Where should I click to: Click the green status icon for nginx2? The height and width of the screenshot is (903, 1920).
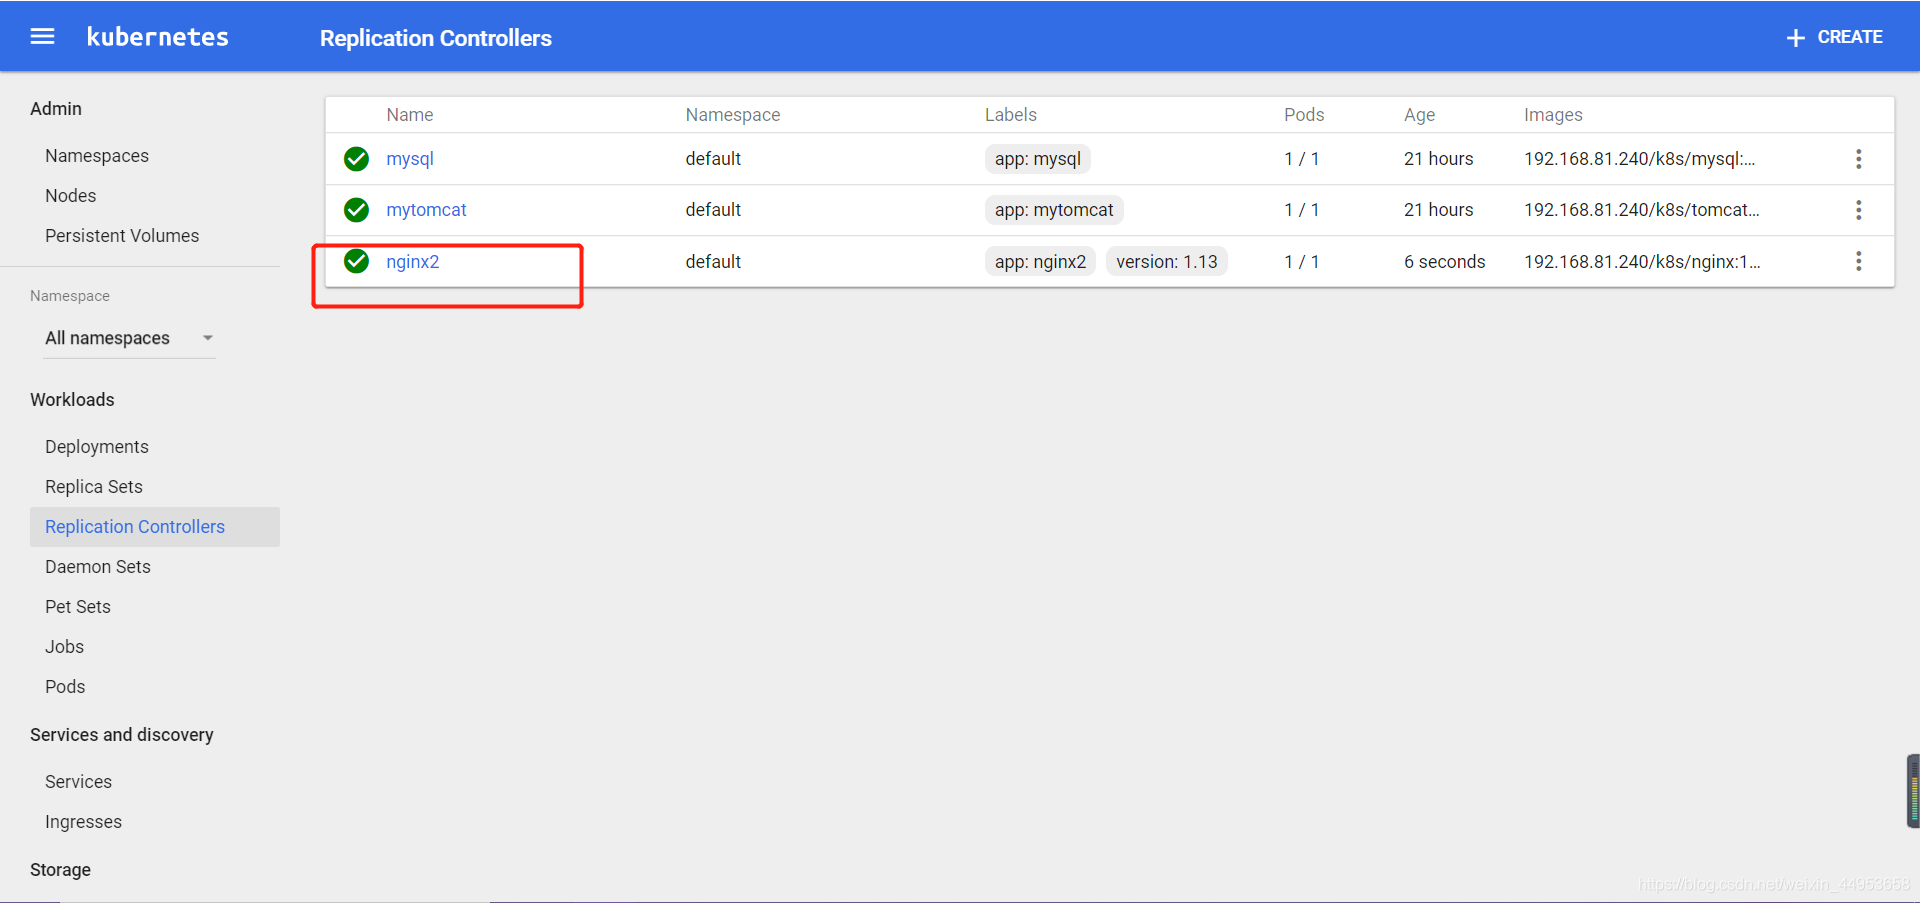[x=356, y=261]
